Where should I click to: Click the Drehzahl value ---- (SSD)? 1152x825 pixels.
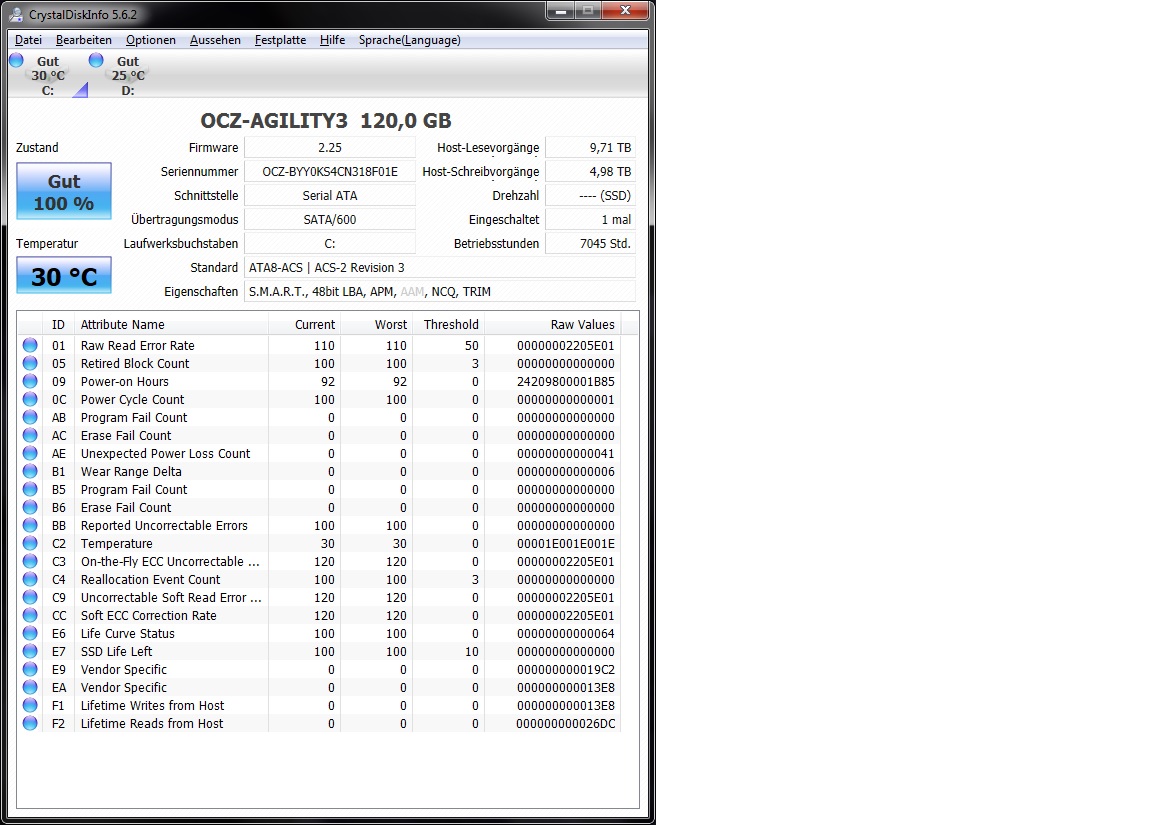(x=591, y=195)
